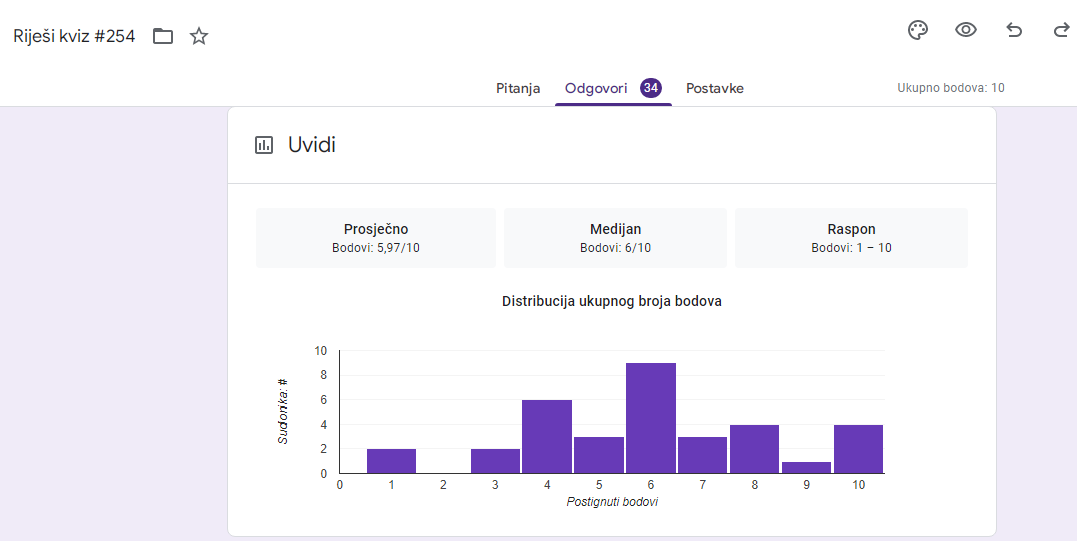The image size is (1077, 541).
Task: Click the histogram bar for score 3
Action: (495, 461)
